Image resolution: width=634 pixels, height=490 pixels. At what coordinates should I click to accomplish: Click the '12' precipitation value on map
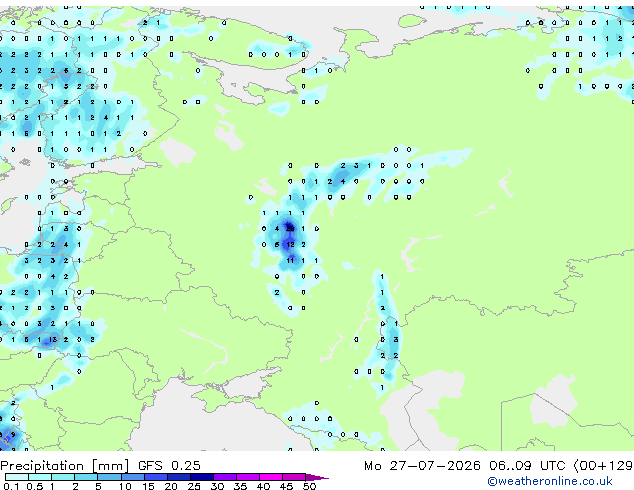290,245
